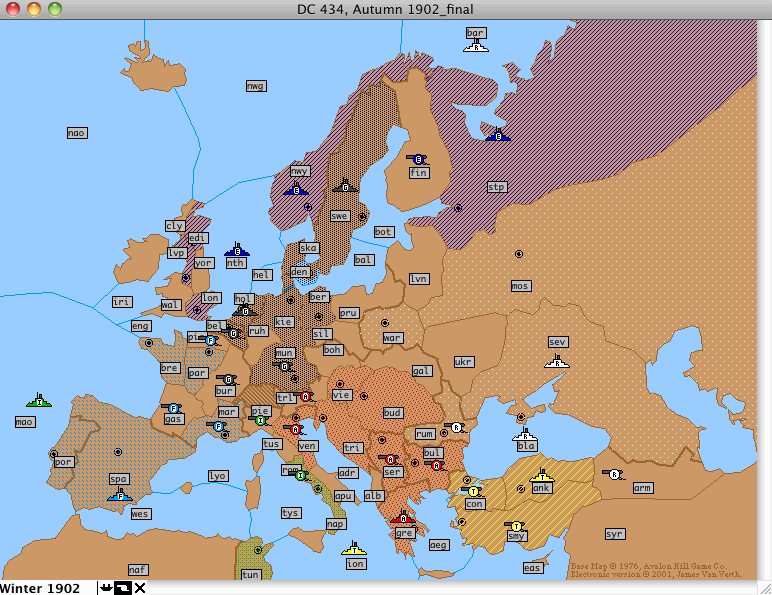Click the bud province label
The image size is (772, 595).
(393, 413)
